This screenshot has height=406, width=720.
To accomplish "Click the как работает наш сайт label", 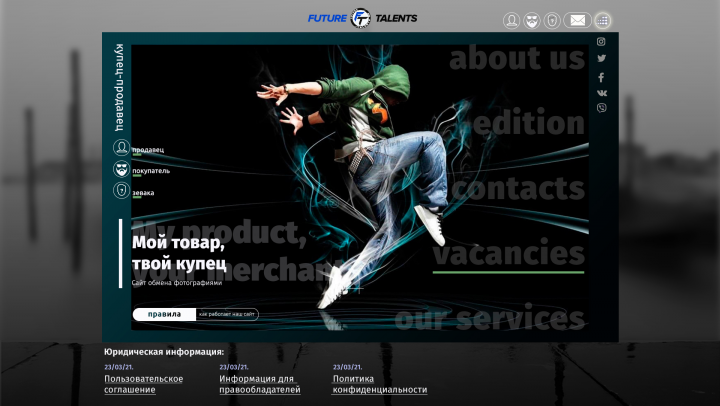I will click(227, 314).
